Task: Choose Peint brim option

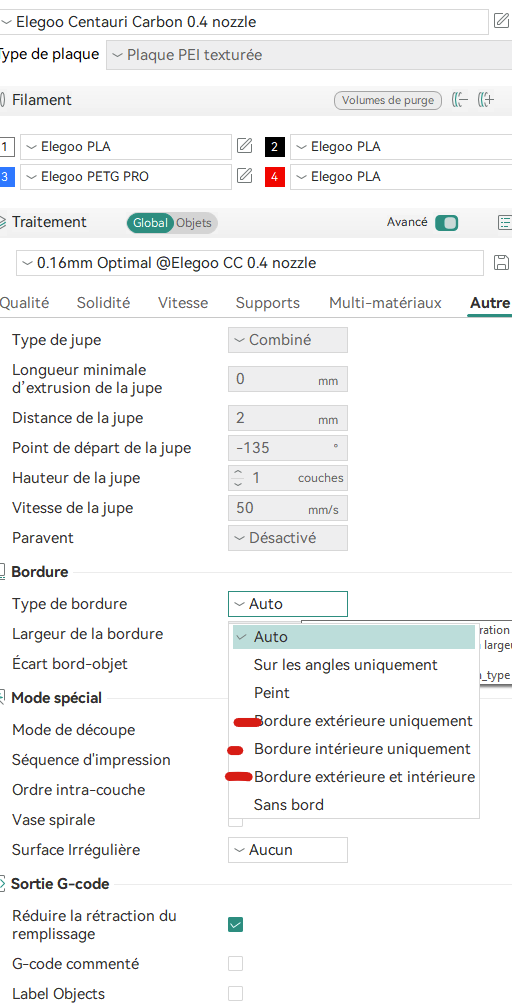Action: click(x=353, y=693)
